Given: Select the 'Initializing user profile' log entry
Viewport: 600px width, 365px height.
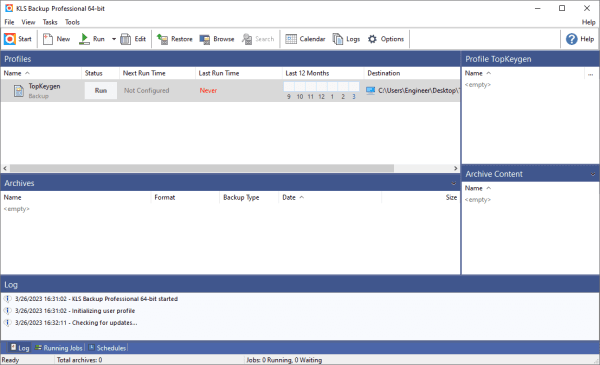Looking at the screenshot, I should click(x=75, y=311).
